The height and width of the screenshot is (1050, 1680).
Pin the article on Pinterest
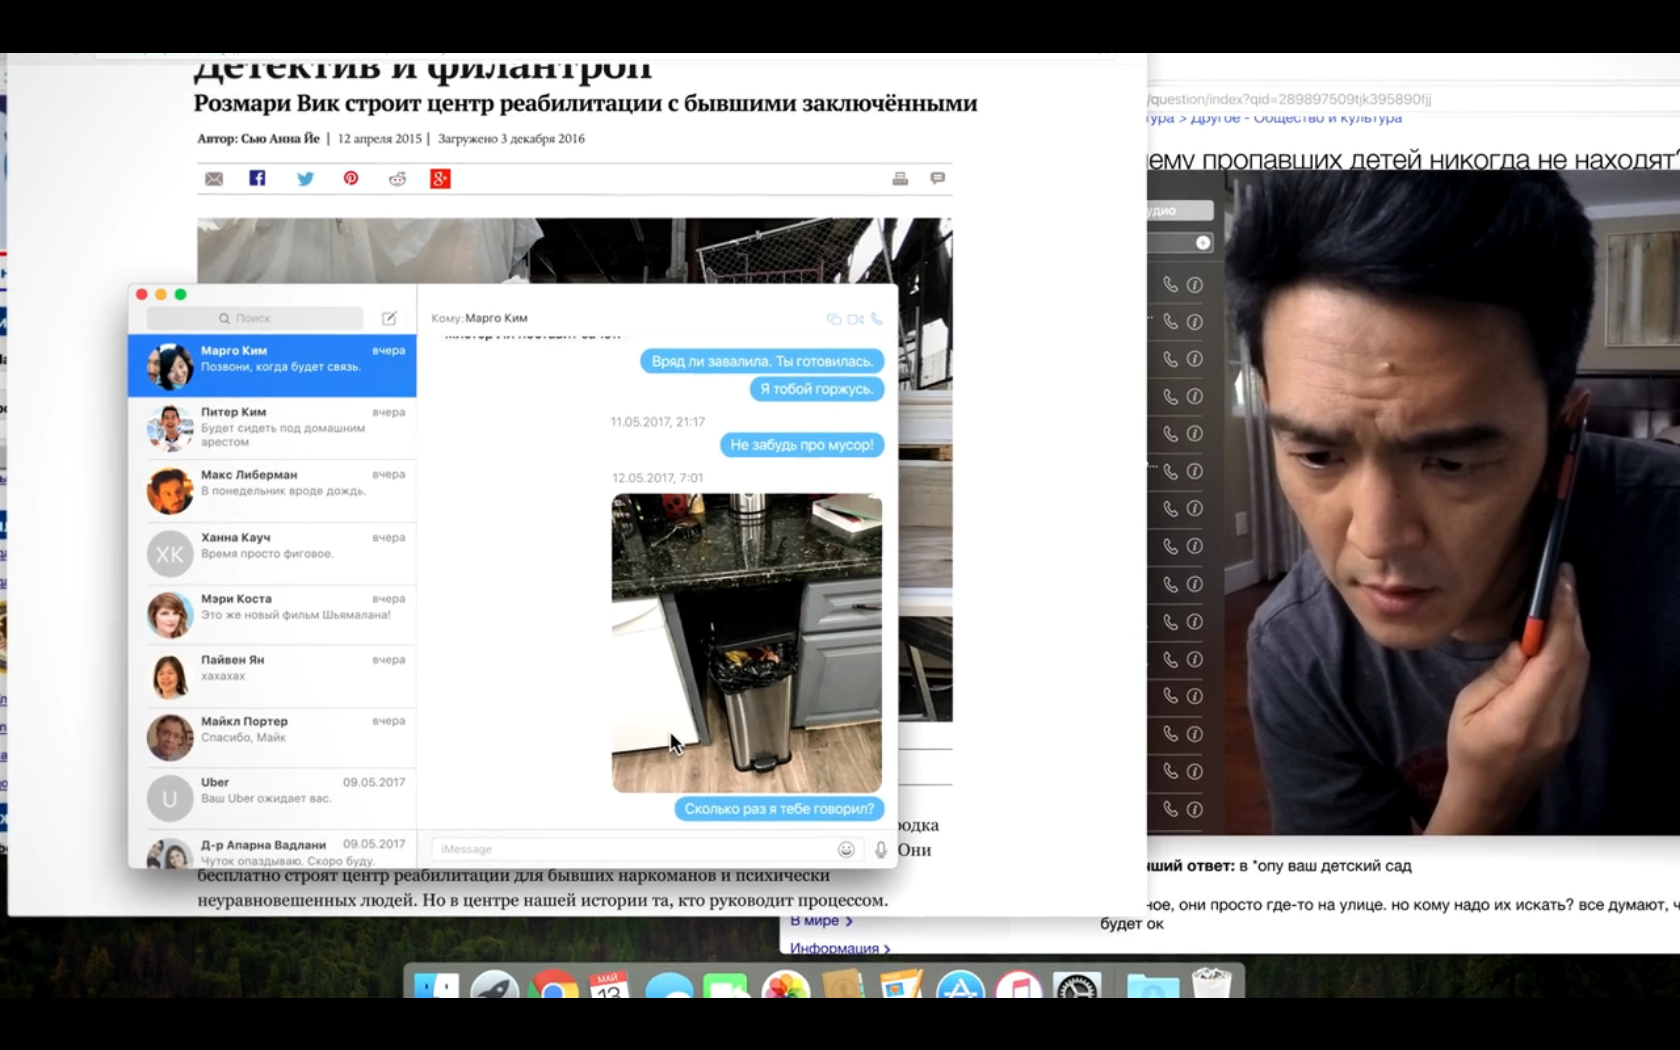tap(351, 178)
